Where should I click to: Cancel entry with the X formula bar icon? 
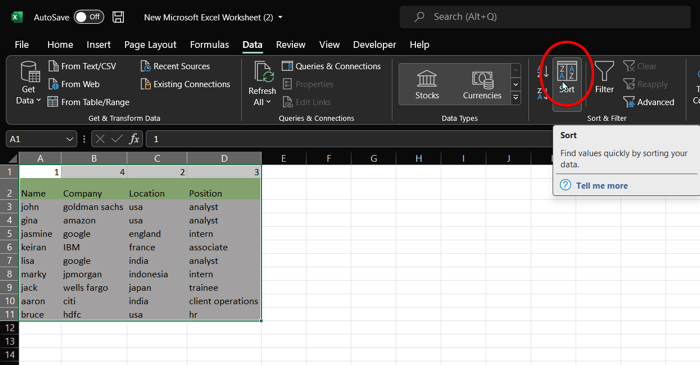[100, 139]
